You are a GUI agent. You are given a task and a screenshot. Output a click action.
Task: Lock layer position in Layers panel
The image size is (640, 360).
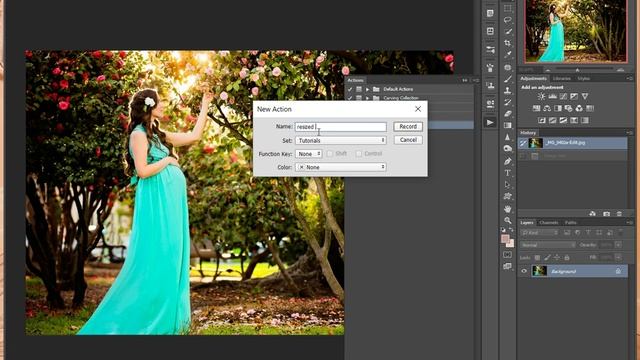[x=557, y=258]
